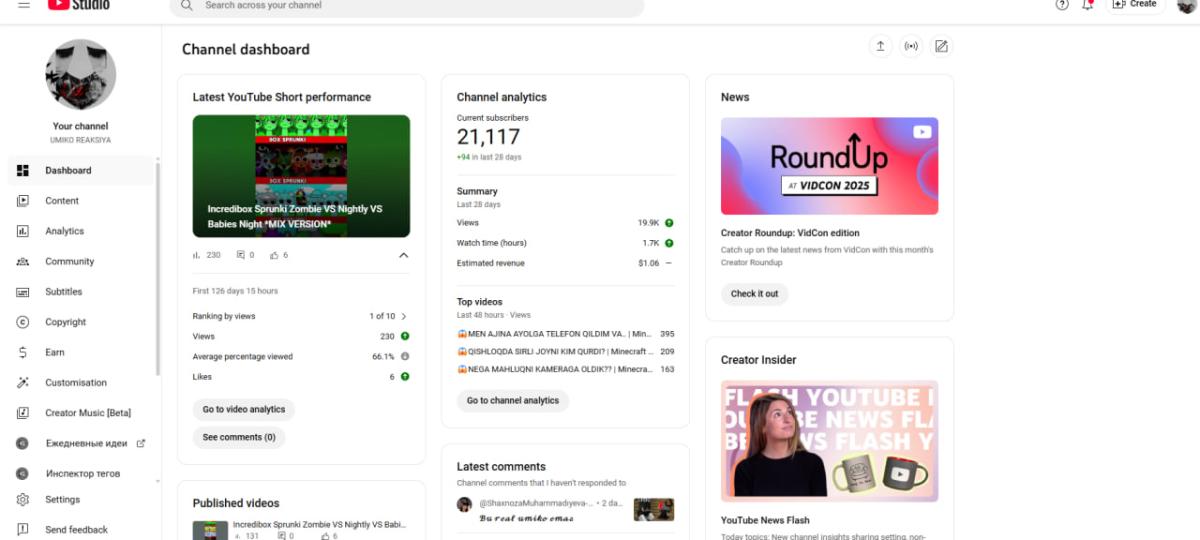Screen dimensions: 1200x540
Task: Click the Published videos Incredibox Sprunki title
Action: [x=320, y=524]
